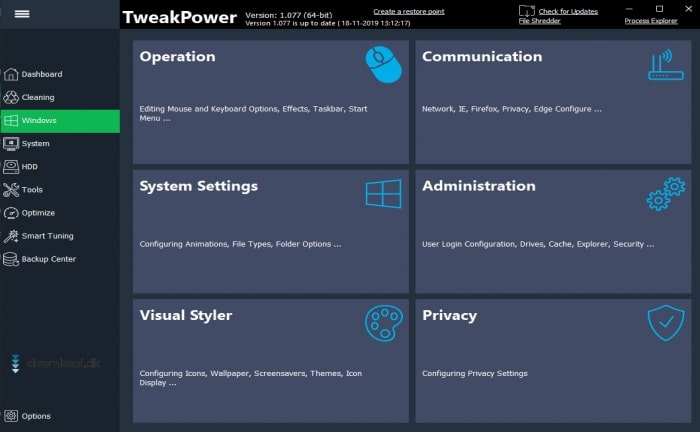Toggle the hamburger menu icon

[22, 14]
